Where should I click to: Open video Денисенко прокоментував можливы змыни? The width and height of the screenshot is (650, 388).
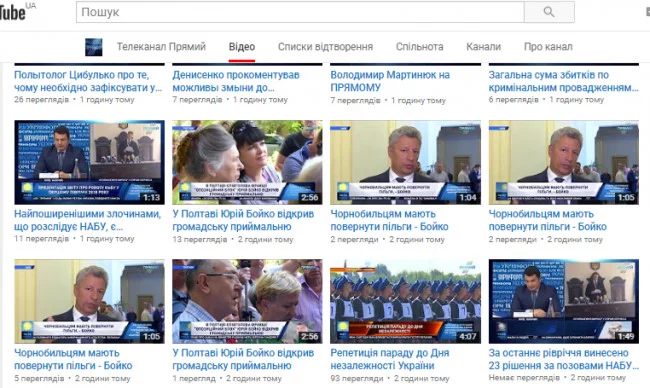click(x=236, y=81)
